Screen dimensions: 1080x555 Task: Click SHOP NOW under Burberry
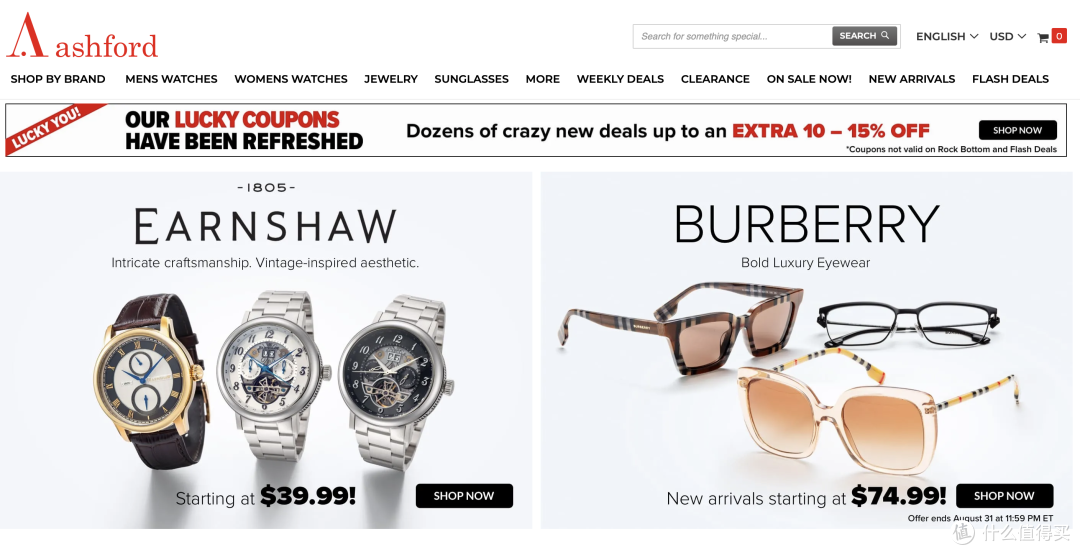[x=1004, y=496]
